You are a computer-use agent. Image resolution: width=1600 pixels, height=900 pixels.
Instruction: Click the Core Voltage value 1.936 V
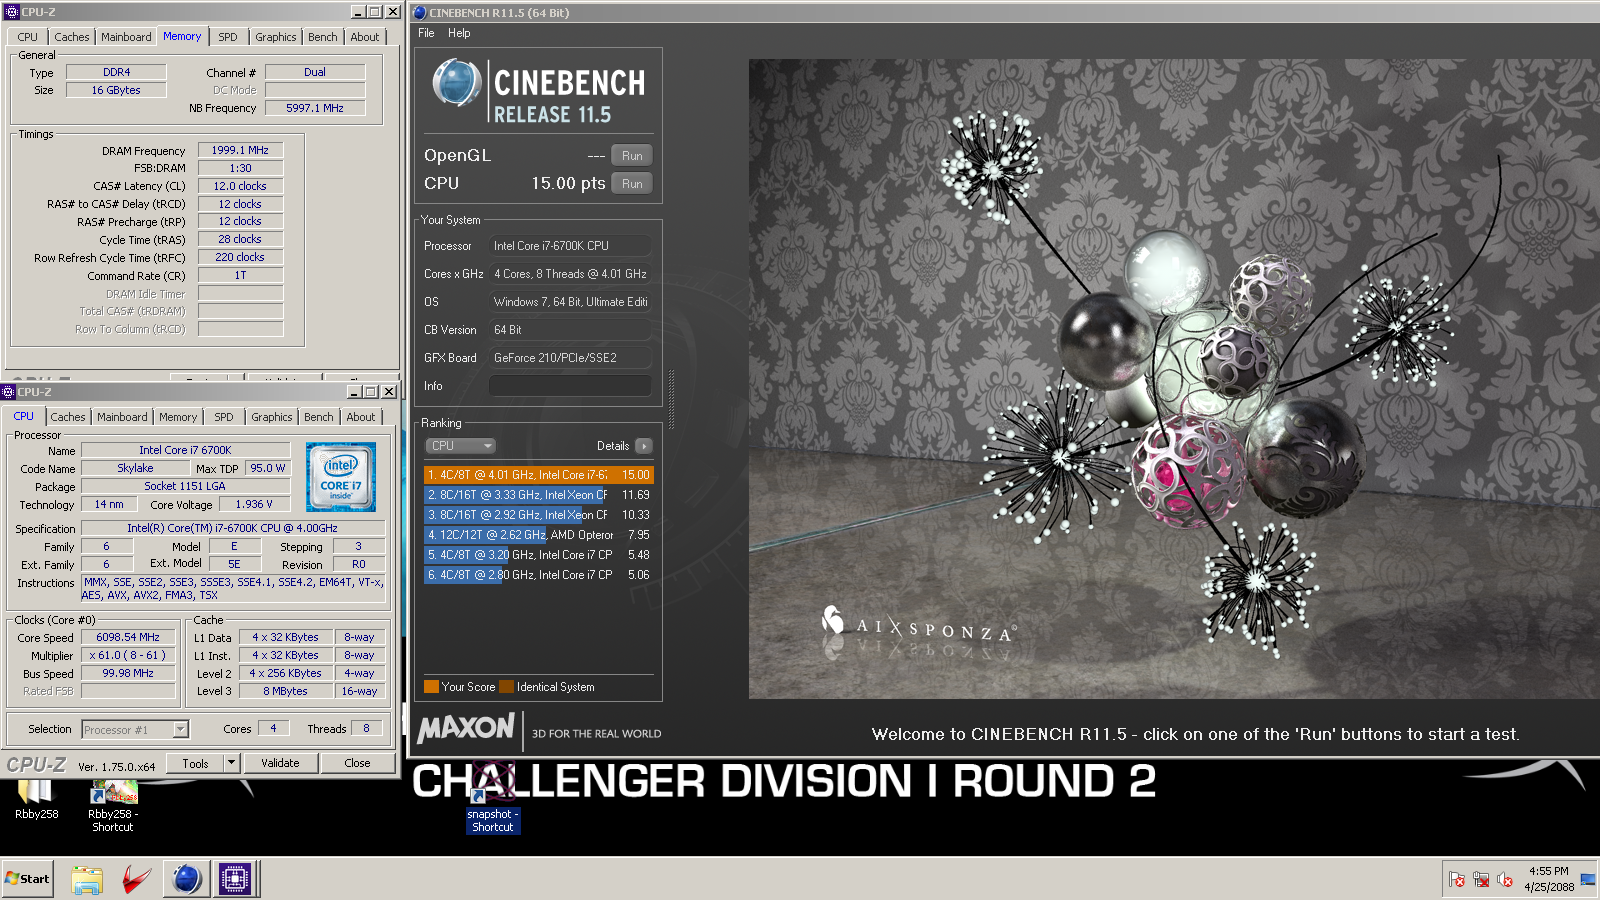pos(254,504)
